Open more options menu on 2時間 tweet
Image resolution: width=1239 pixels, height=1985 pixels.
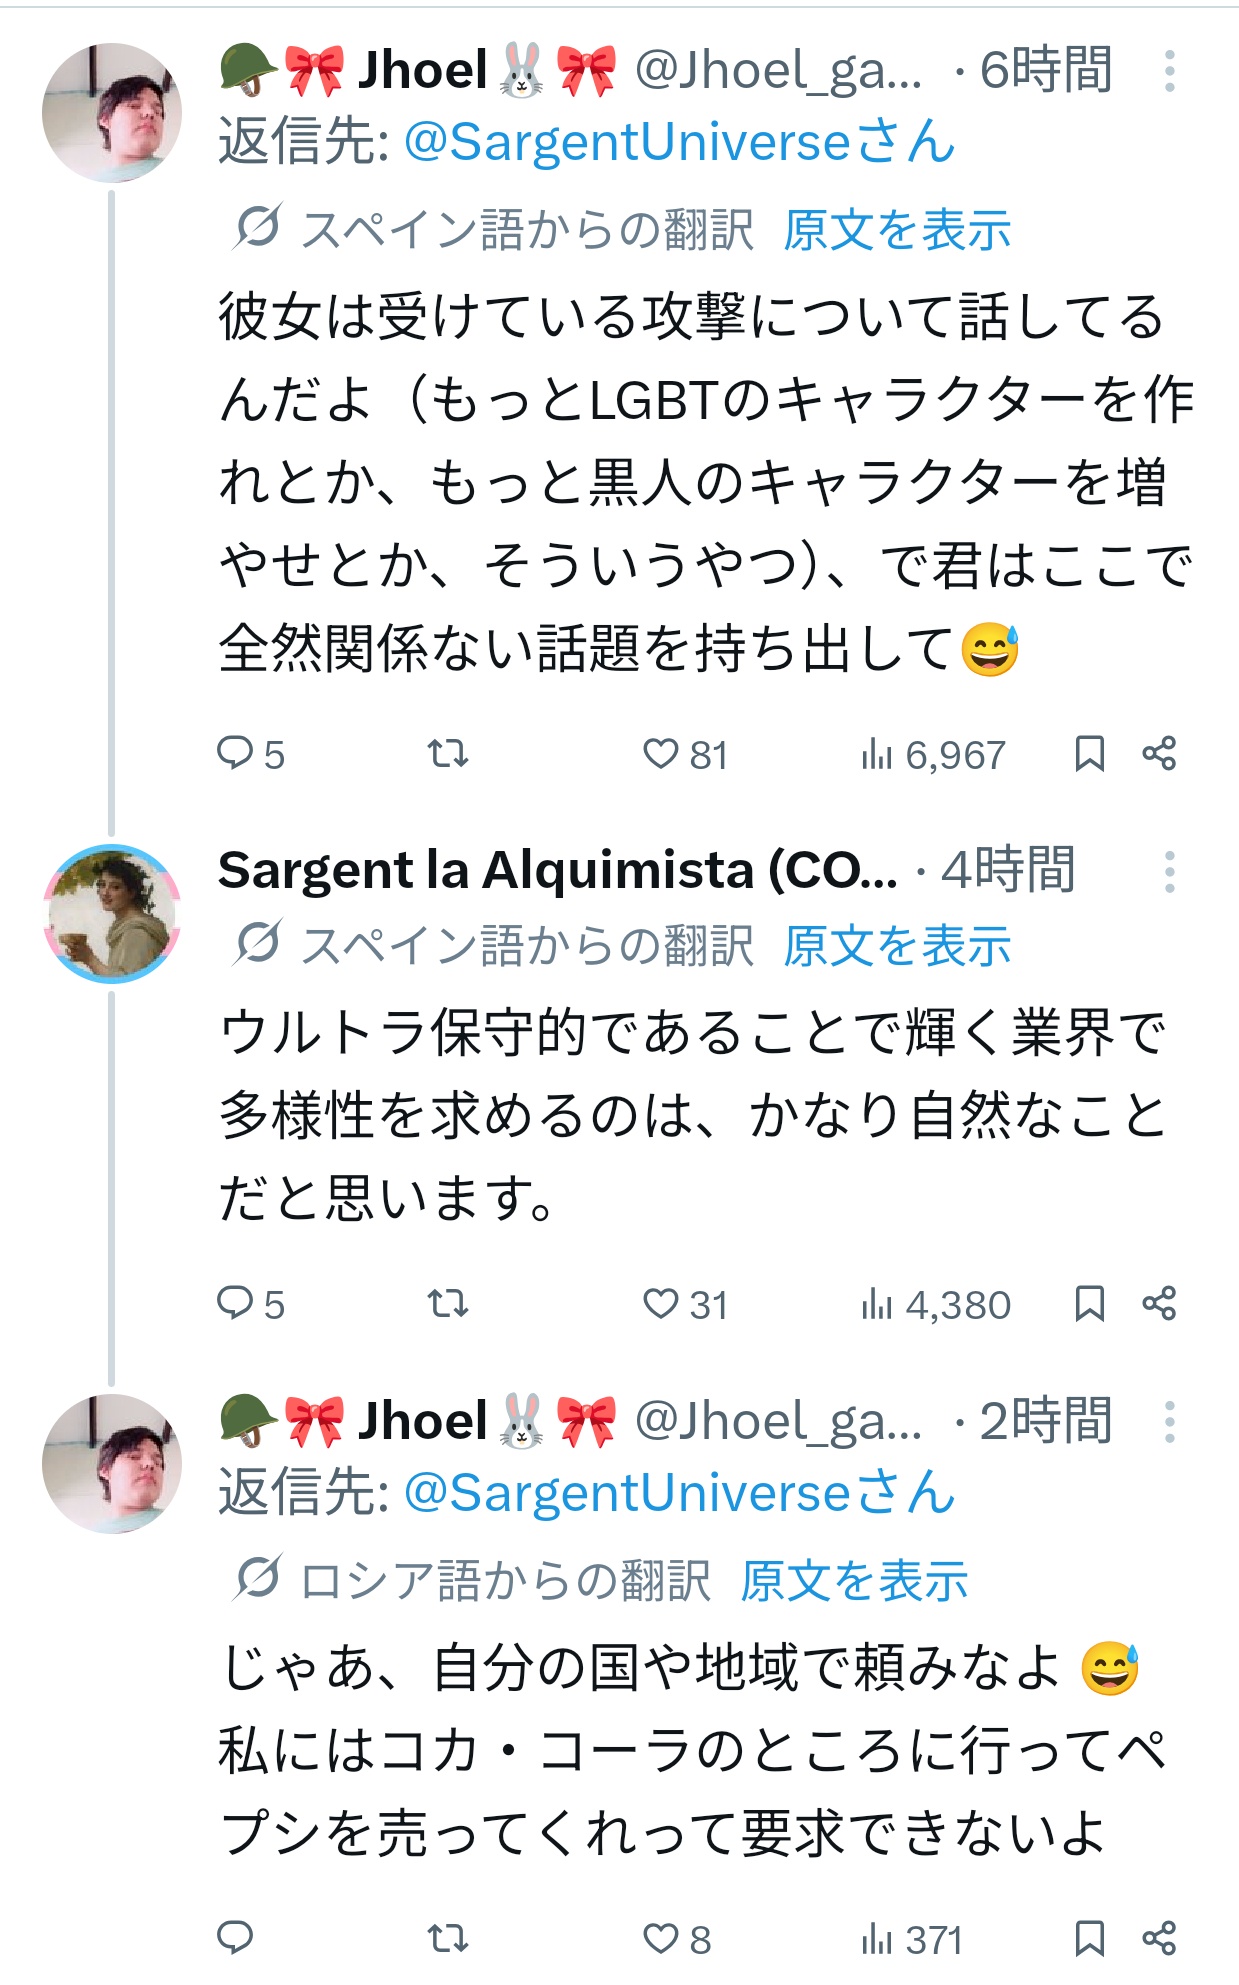1169,1422
